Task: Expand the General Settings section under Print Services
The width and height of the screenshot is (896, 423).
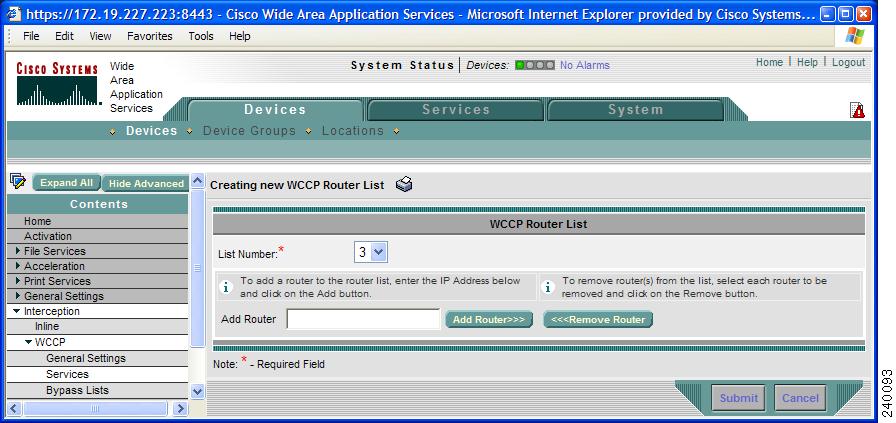Action: pyautogui.click(x=18, y=296)
